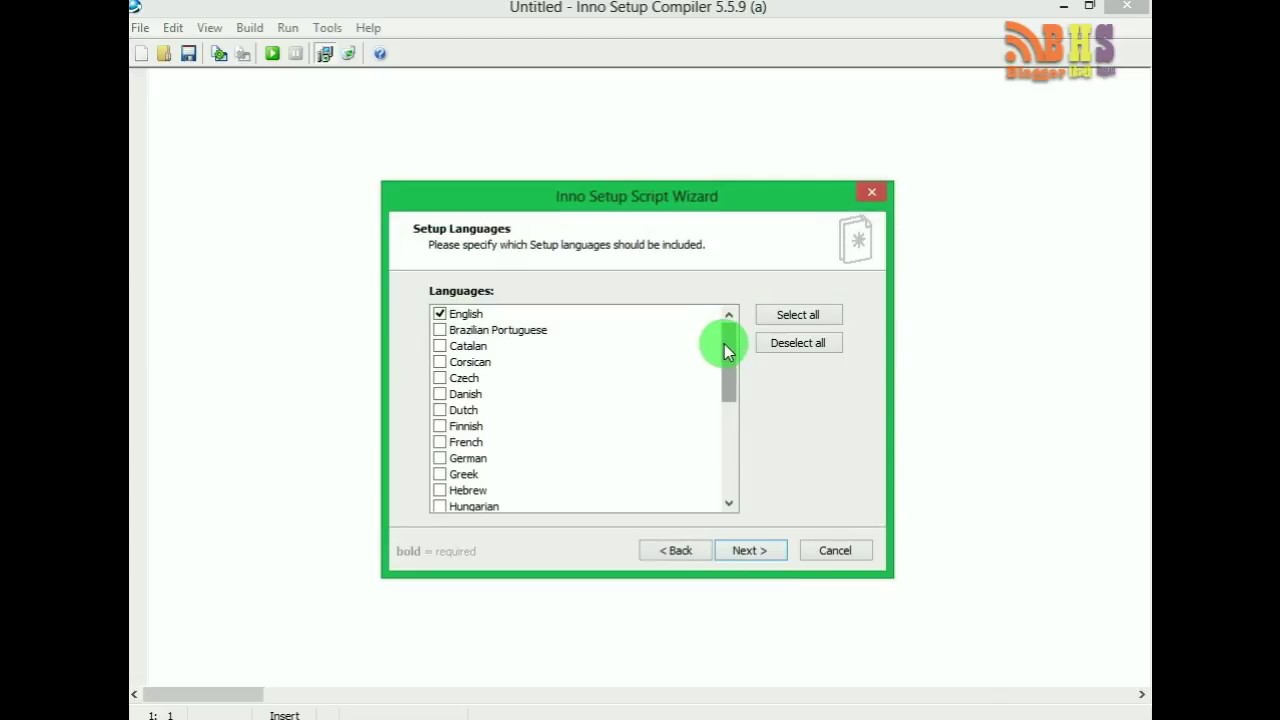
Task: Click the Insert status bar indicator
Action: [285, 715]
